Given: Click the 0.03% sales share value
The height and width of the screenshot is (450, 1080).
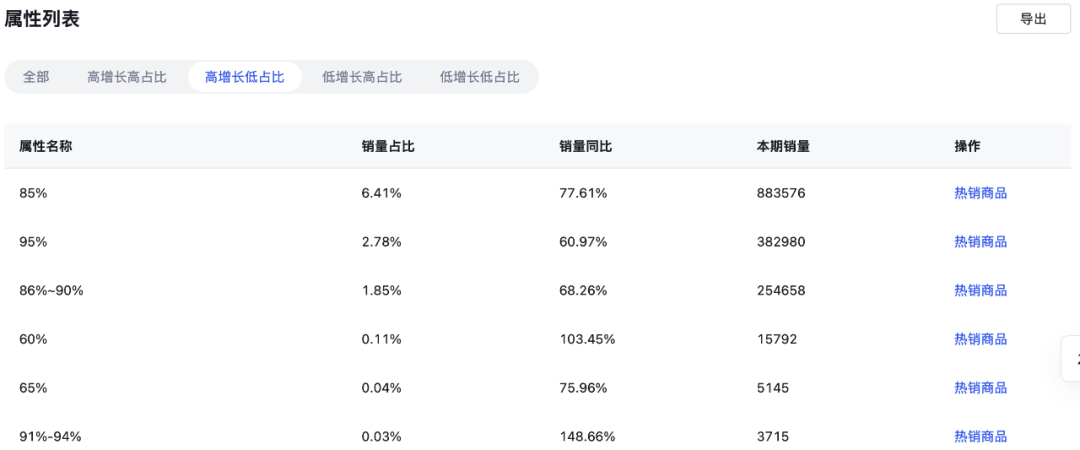Looking at the screenshot, I should point(382,436).
